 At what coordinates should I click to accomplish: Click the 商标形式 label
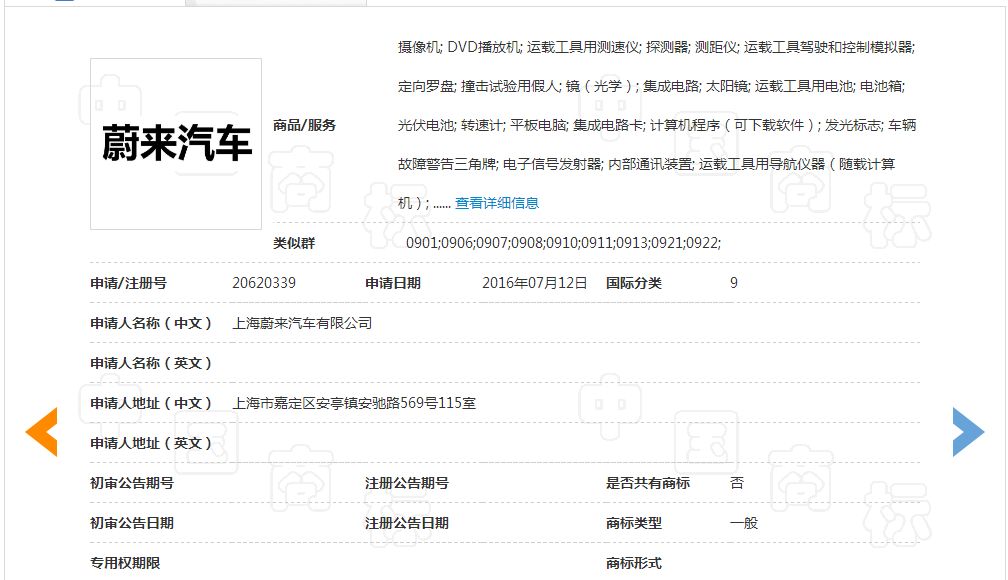click(x=634, y=563)
